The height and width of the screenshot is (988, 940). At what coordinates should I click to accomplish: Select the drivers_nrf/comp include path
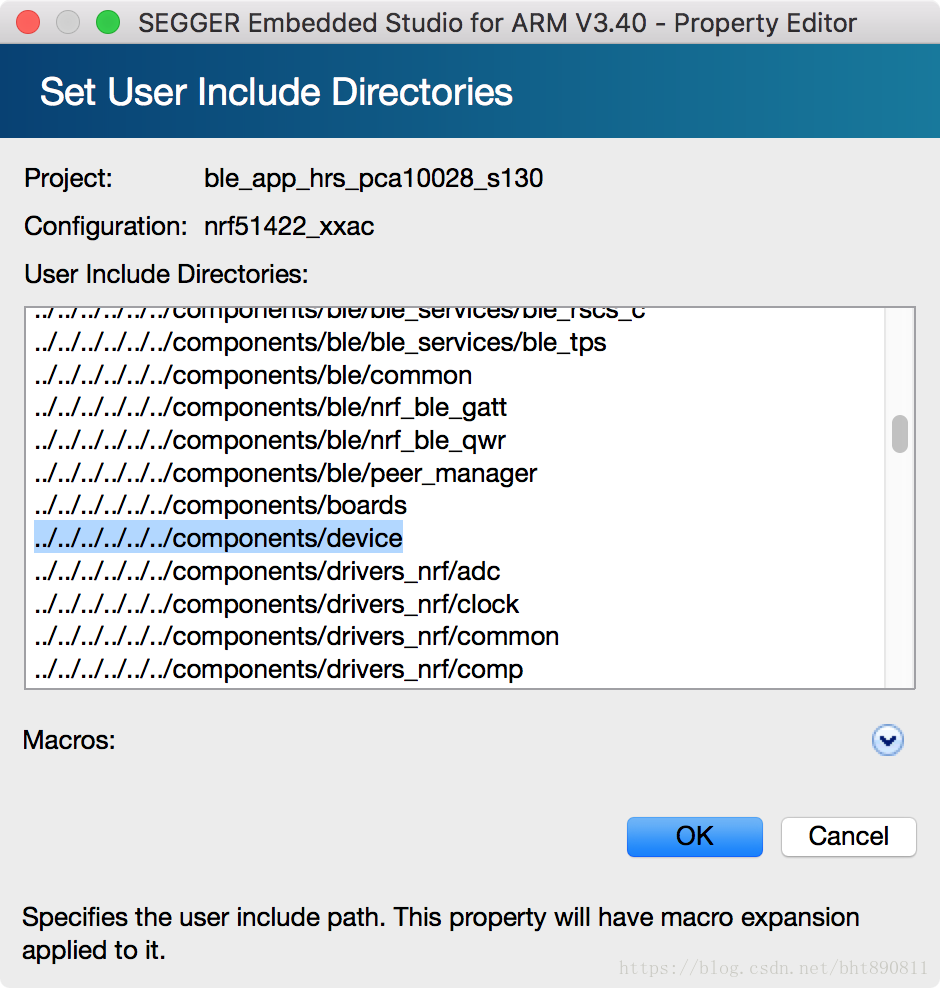tap(278, 669)
